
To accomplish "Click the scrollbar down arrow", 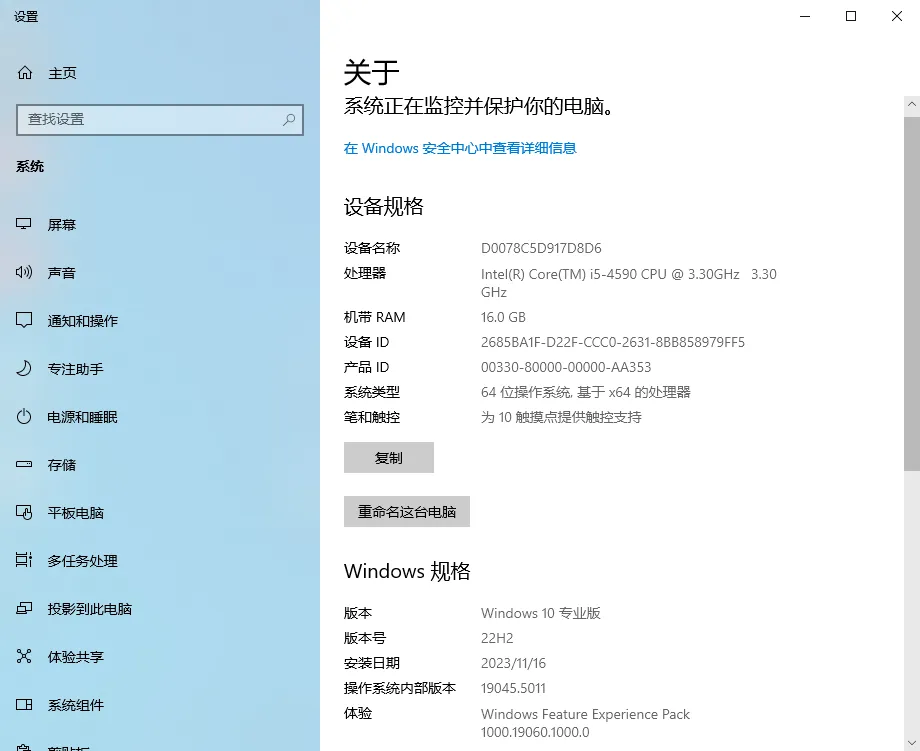I will coord(911,743).
